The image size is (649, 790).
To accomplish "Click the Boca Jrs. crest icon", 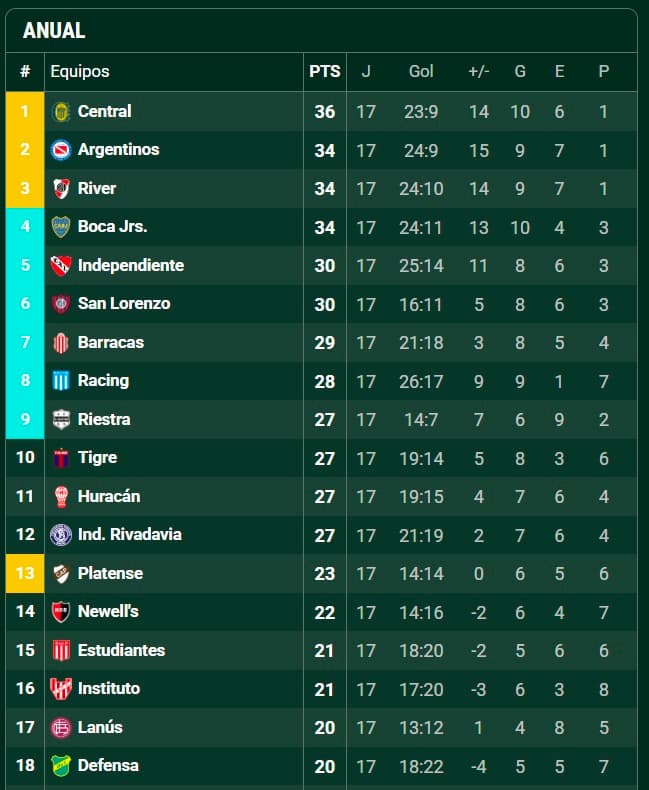I will click(61, 227).
